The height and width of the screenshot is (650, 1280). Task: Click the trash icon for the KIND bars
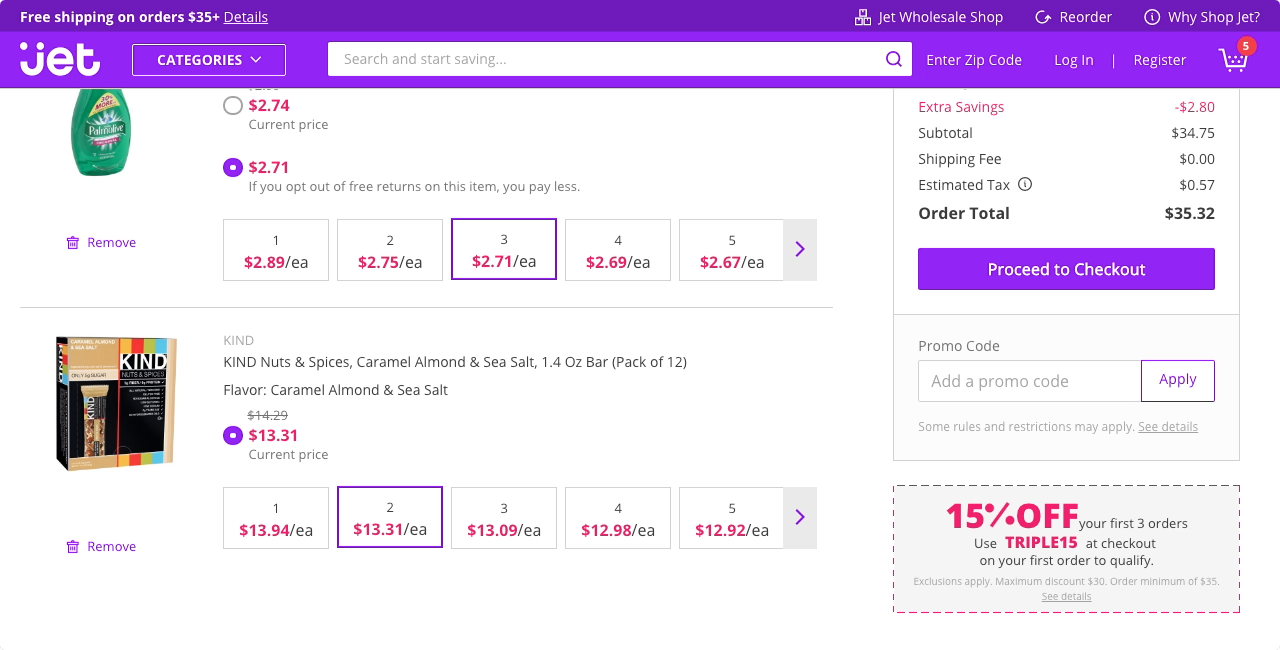[73, 546]
